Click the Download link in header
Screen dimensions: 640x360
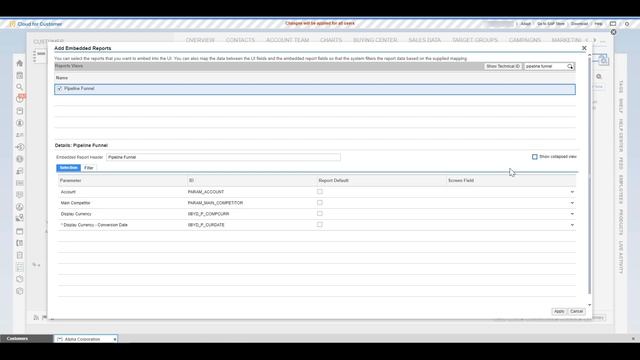pos(579,24)
